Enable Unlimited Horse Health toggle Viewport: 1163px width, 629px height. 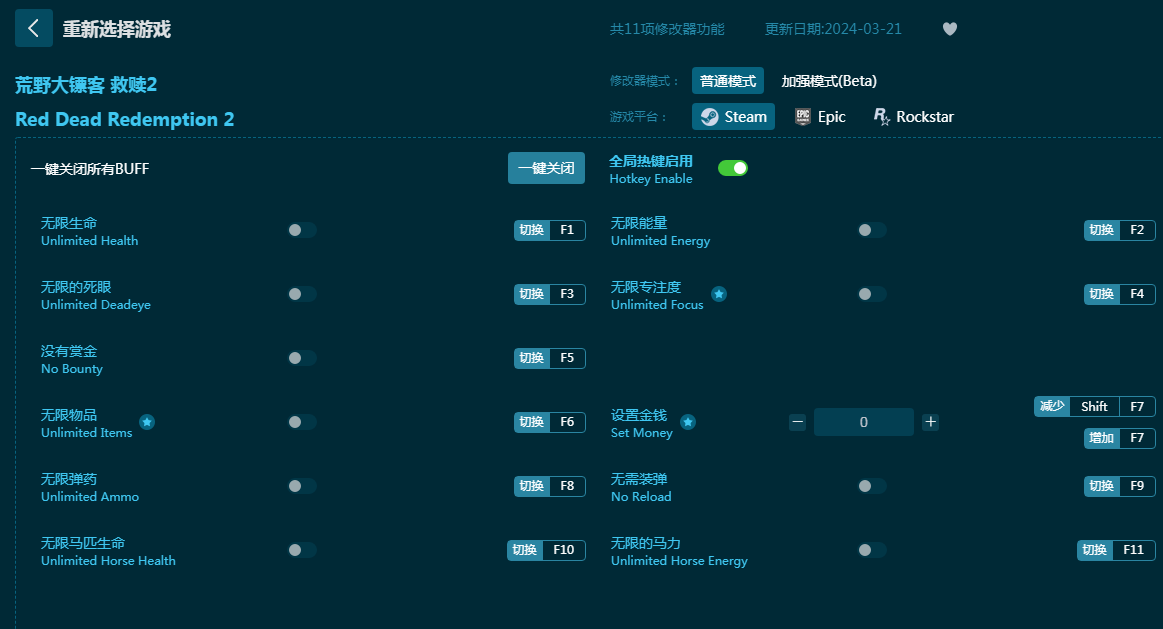[x=302, y=550]
